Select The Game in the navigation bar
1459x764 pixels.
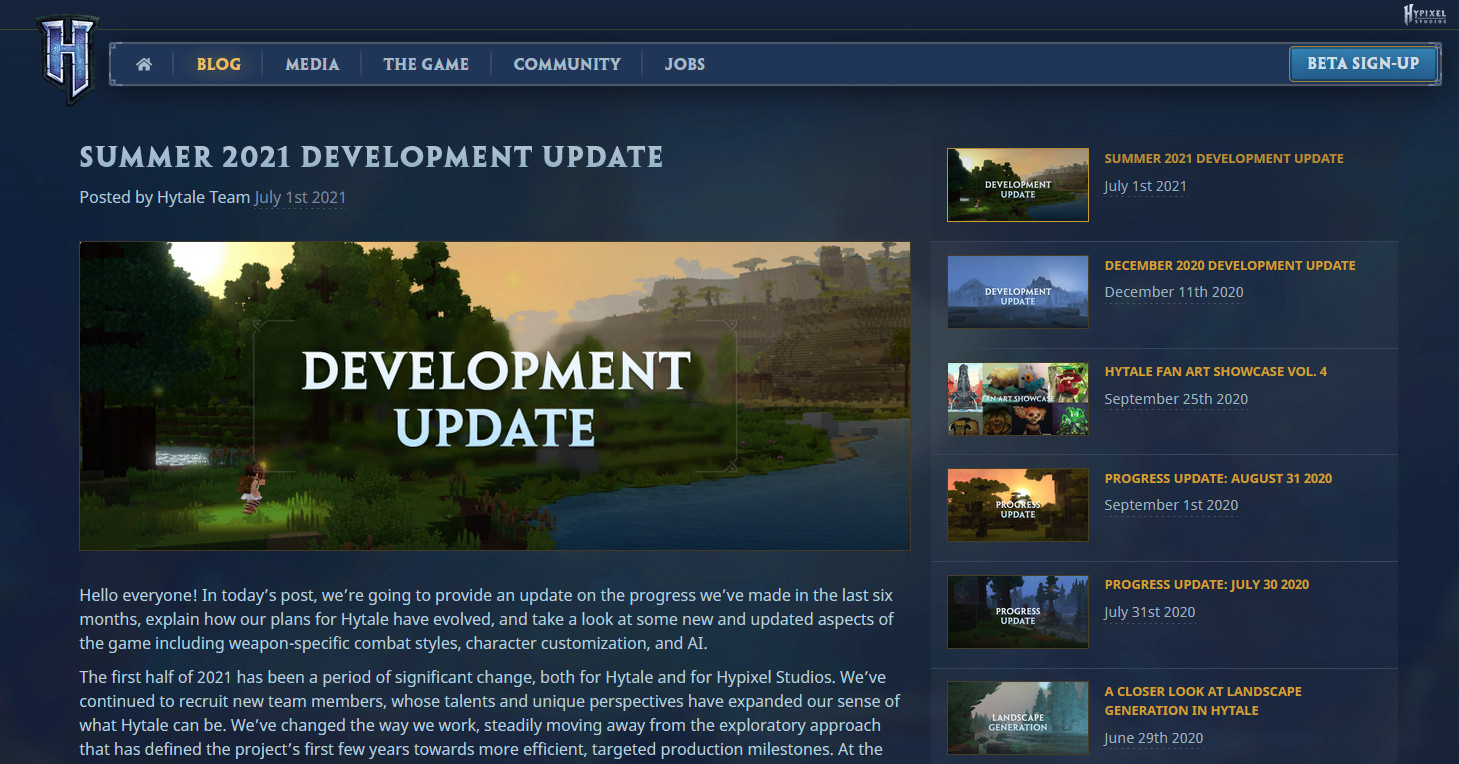(426, 64)
